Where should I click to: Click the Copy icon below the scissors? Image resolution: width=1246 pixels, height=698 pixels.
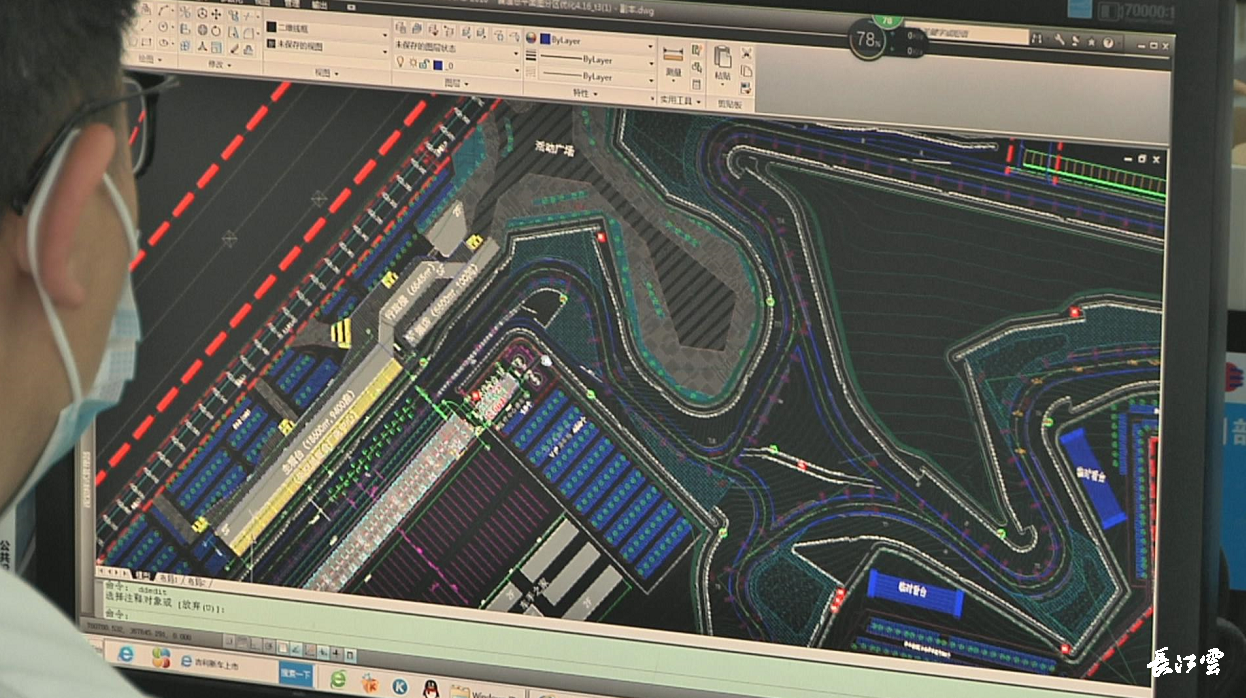coord(747,70)
